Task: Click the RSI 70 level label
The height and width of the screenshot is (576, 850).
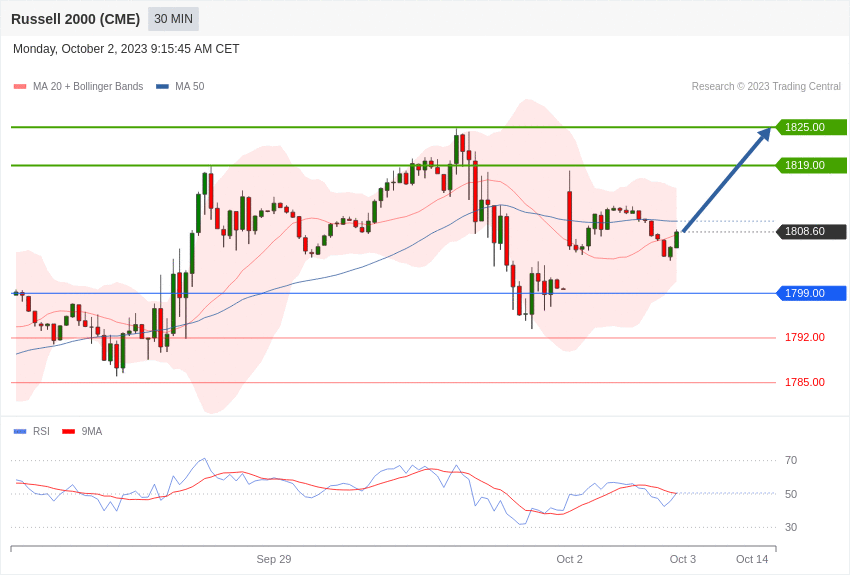Action: (791, 461)
